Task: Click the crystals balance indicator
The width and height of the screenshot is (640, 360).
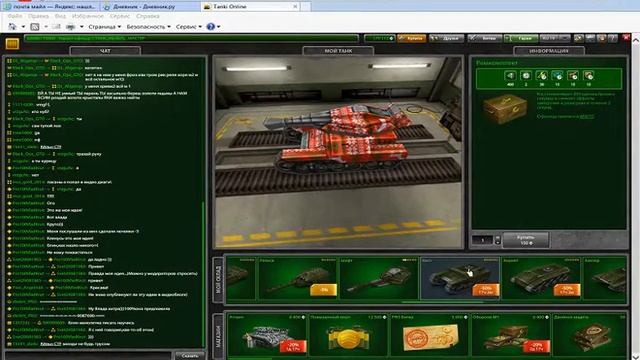Action: pos(380,38)
